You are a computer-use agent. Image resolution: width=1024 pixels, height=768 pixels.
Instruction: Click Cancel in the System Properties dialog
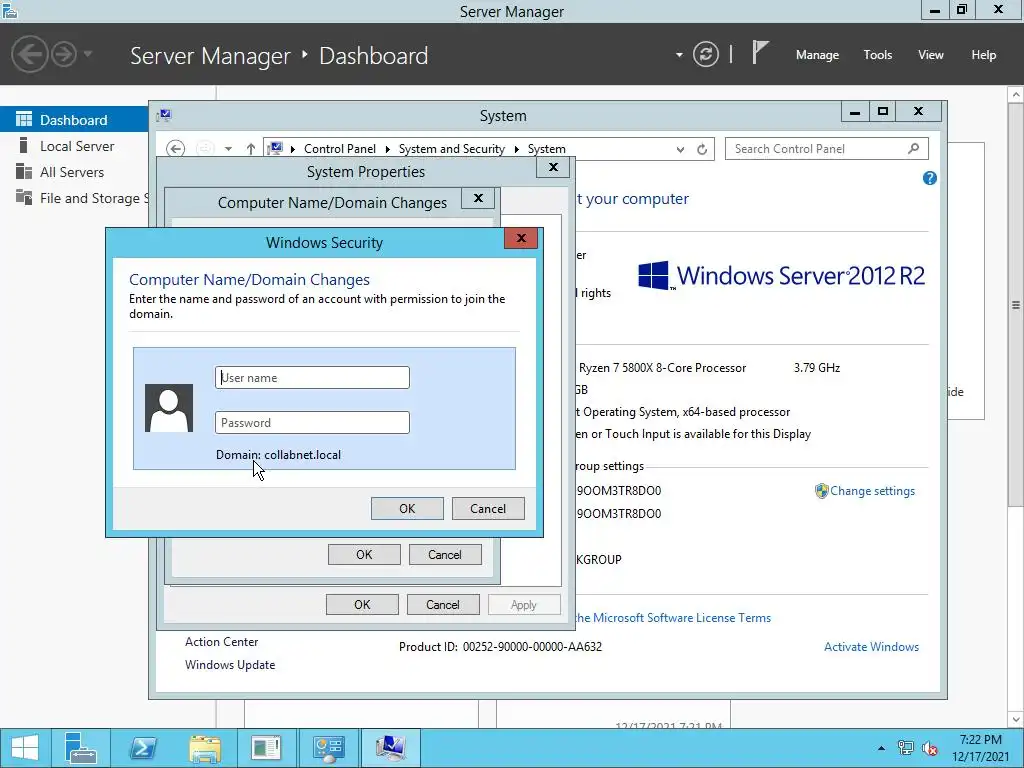tap(443, 605)
